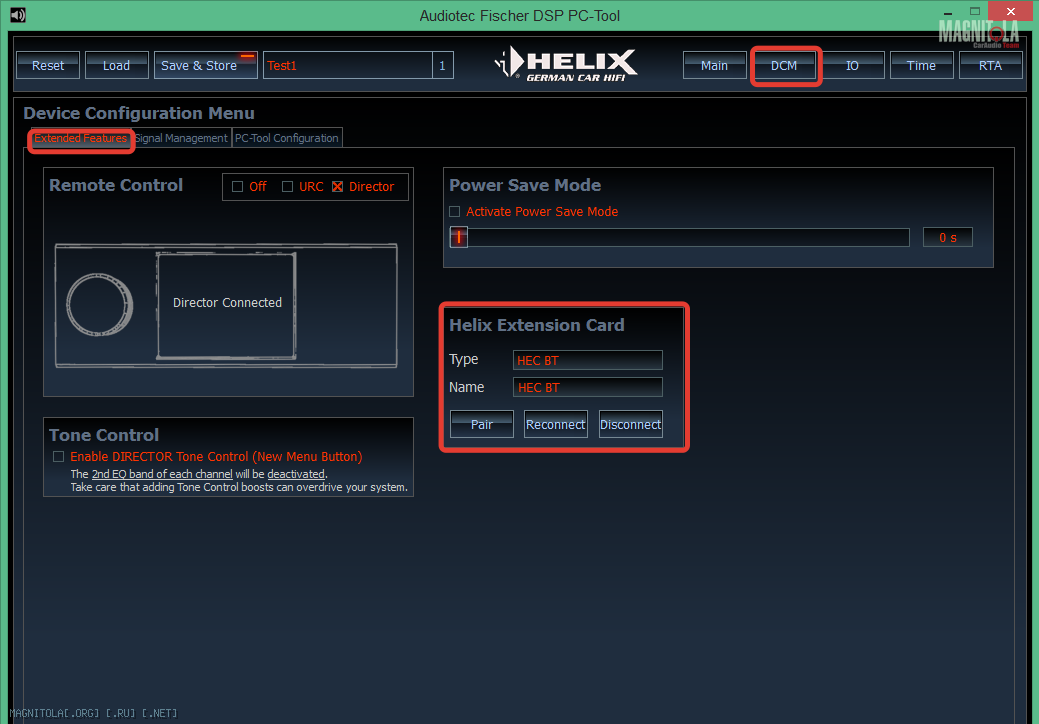1039x724 pixels.
Task: Enable Activate Power Save Mode checkbox
Action: pyautogui.click(x=455, y=212)
